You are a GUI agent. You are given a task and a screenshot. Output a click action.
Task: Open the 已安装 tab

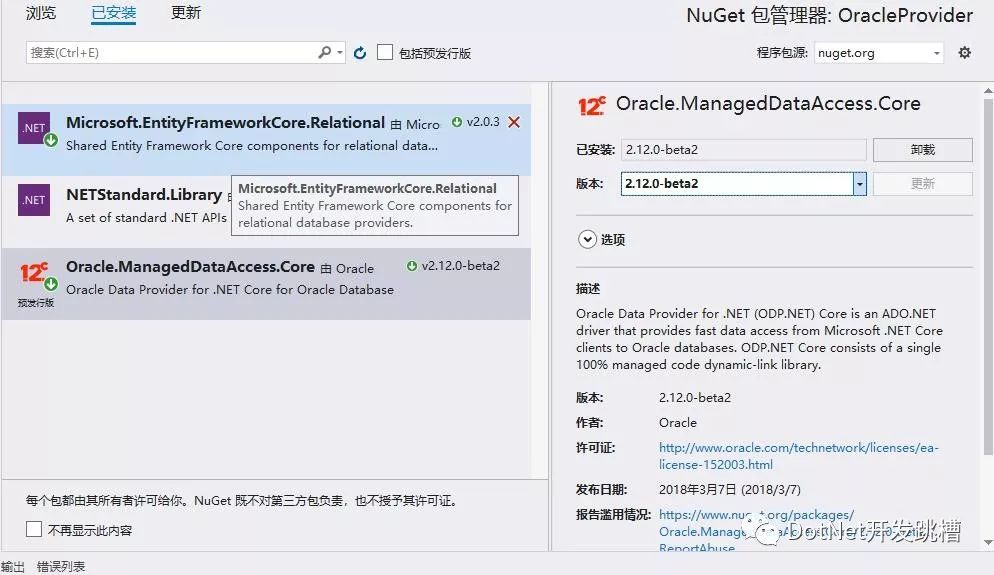point(113,13)
